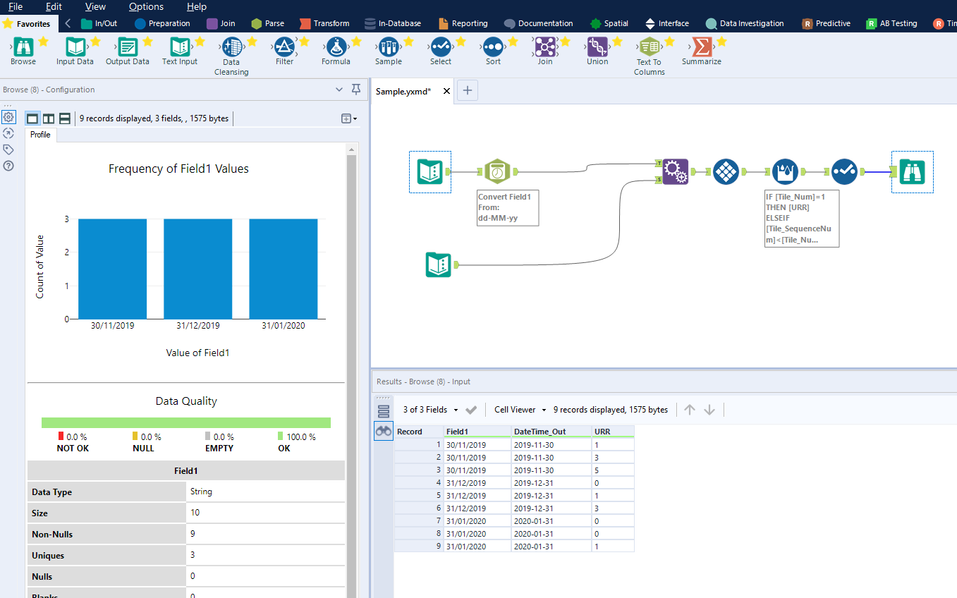Switch to the Transform tool category
Image resolution: width=957 pixels, height=598 pixels.
[323, 23]
